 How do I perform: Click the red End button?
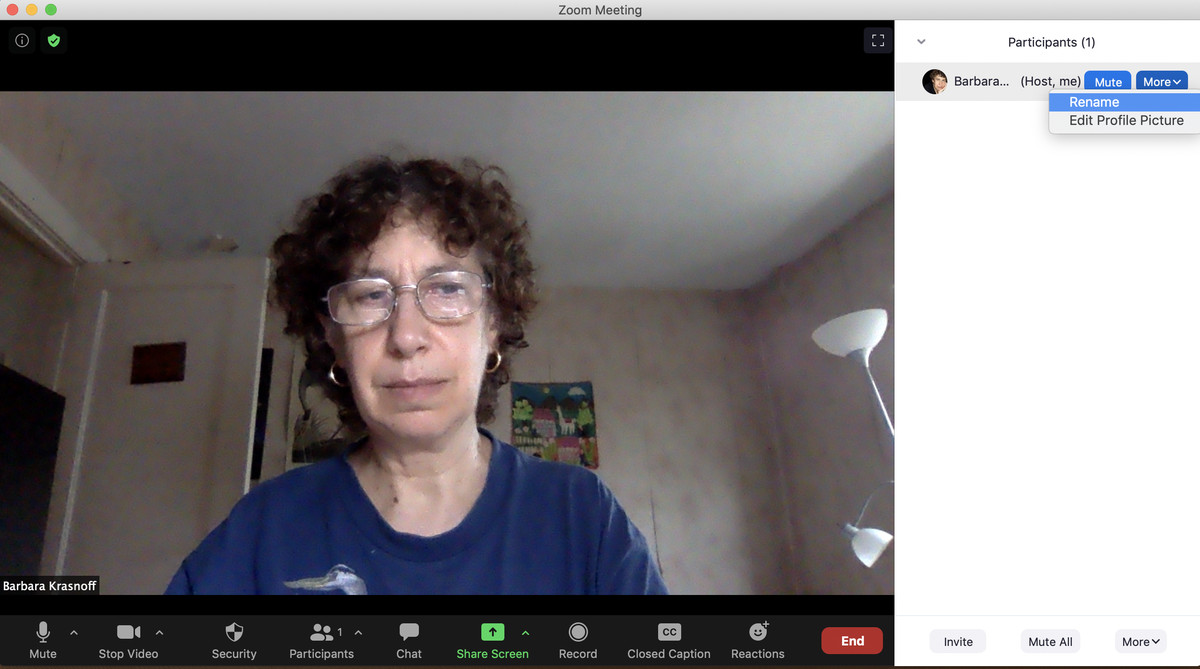pyautogui.click(x=852, y=641)
